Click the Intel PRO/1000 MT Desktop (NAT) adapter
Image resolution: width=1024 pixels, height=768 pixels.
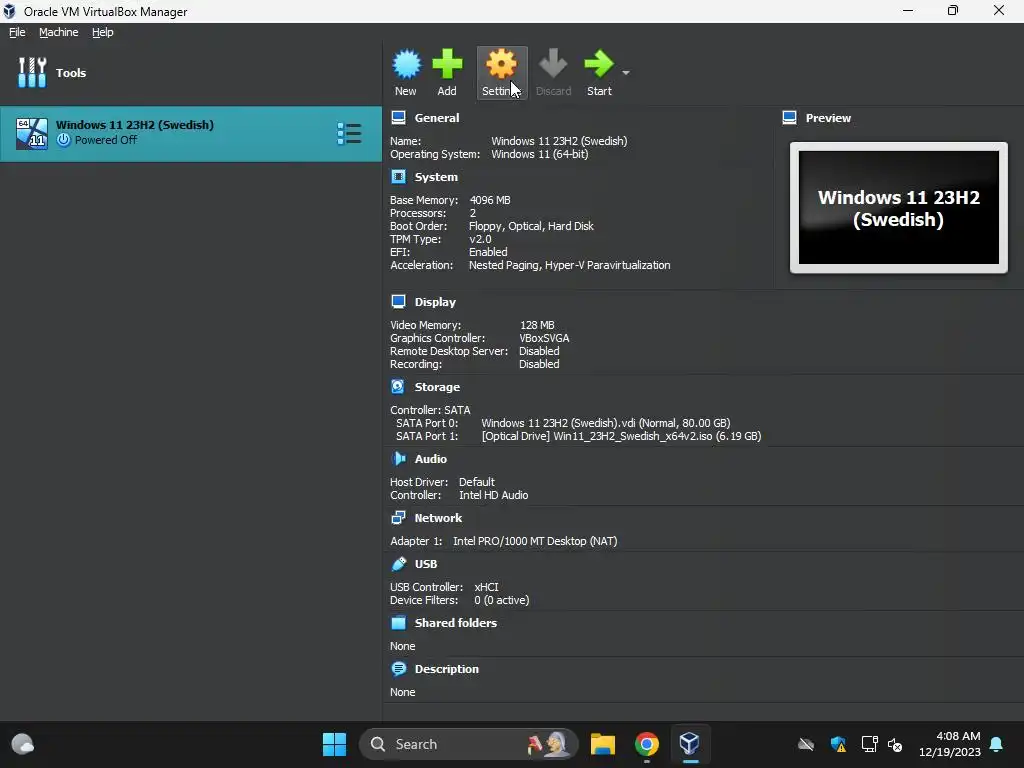535,541
